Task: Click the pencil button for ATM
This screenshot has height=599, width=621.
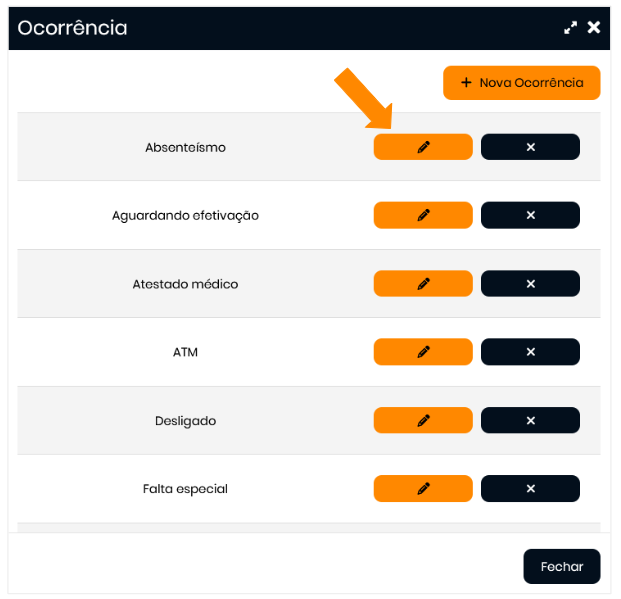Action: click(x=423, y=352)
